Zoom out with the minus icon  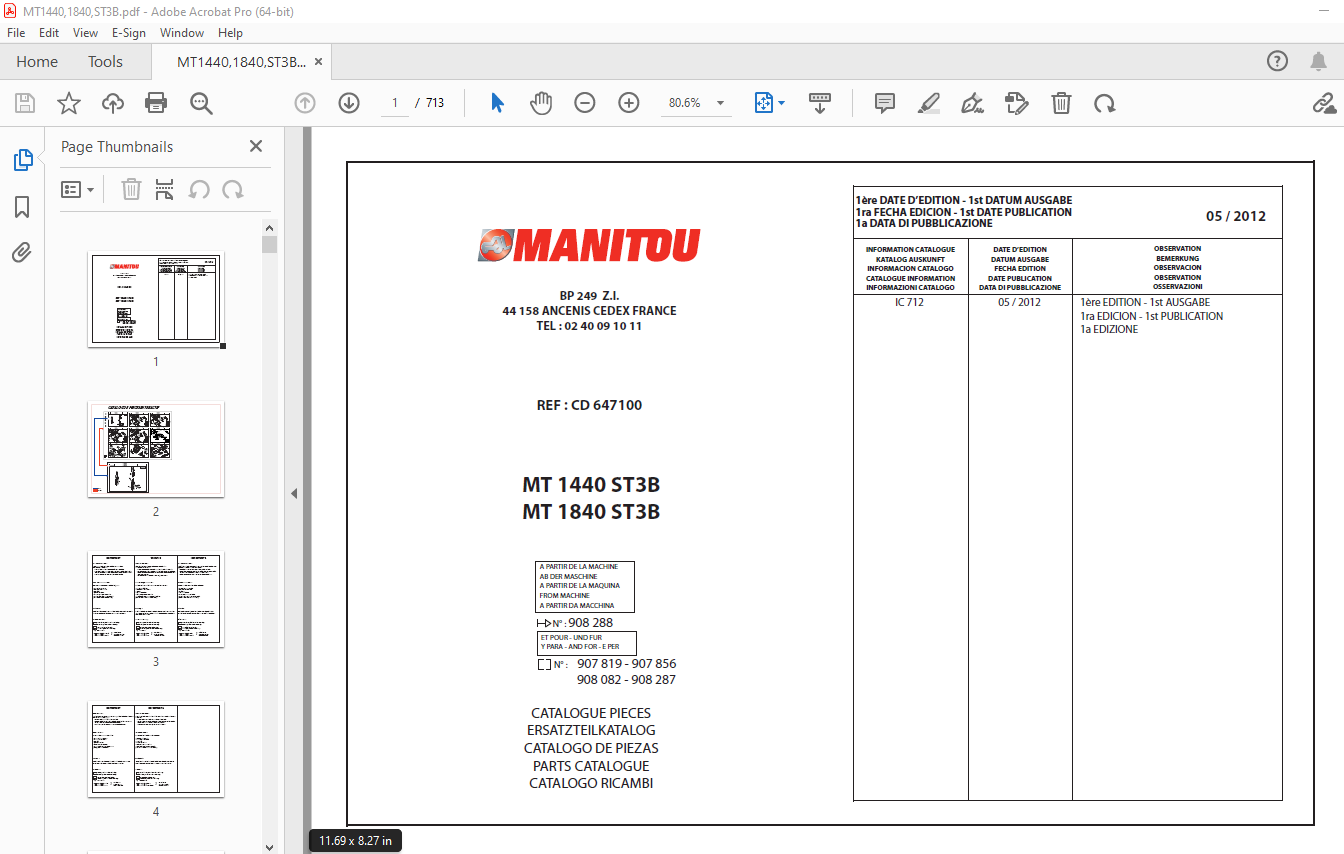pos(585,103)
